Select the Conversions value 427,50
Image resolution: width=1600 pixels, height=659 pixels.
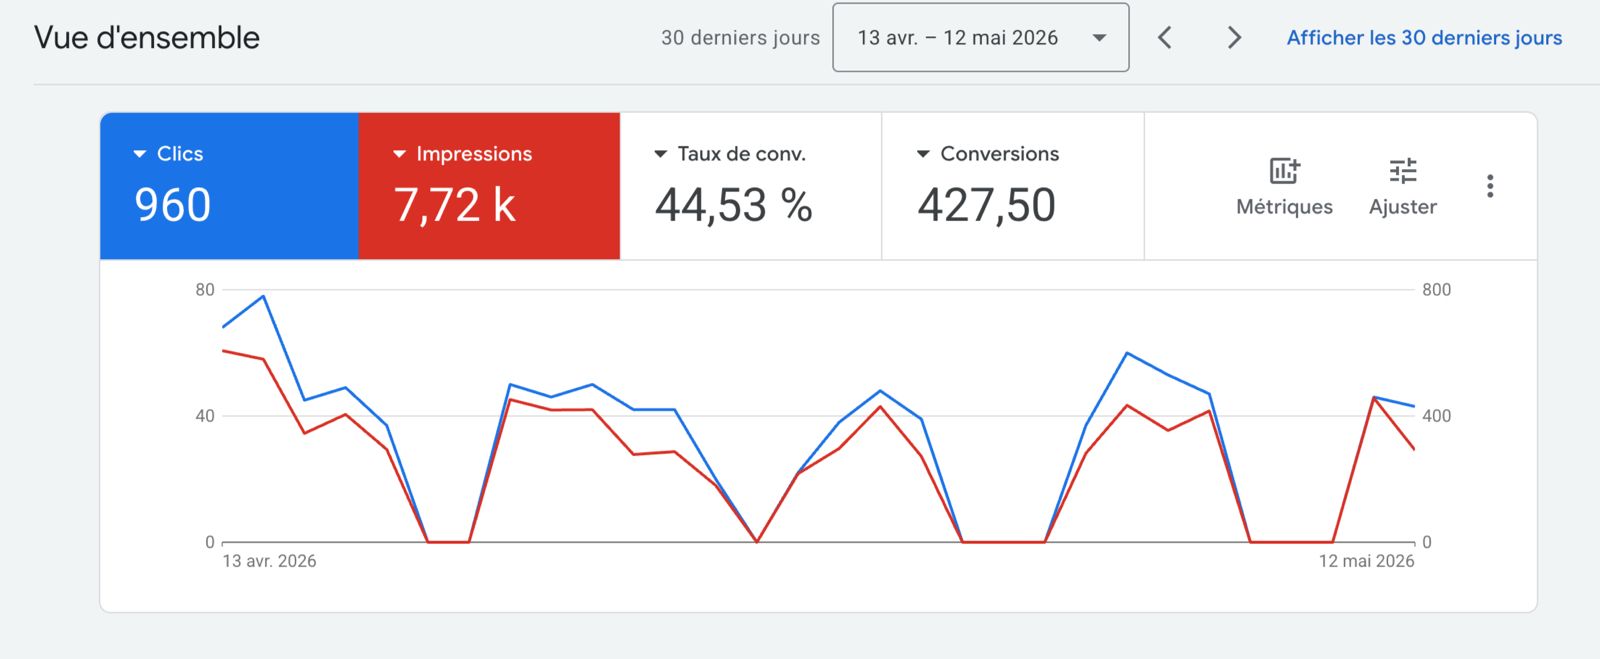987,205
